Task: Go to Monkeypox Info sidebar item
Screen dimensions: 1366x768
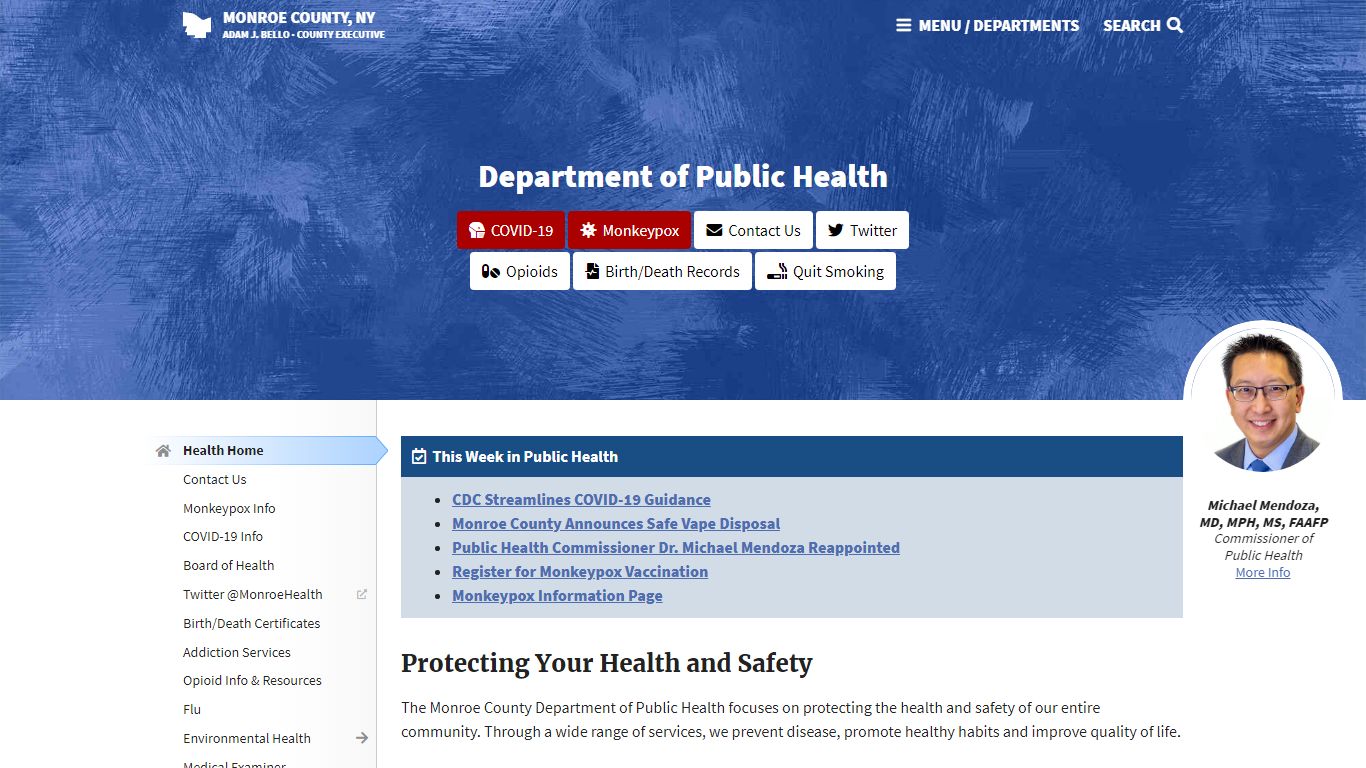Action: (x=229, y=508)
